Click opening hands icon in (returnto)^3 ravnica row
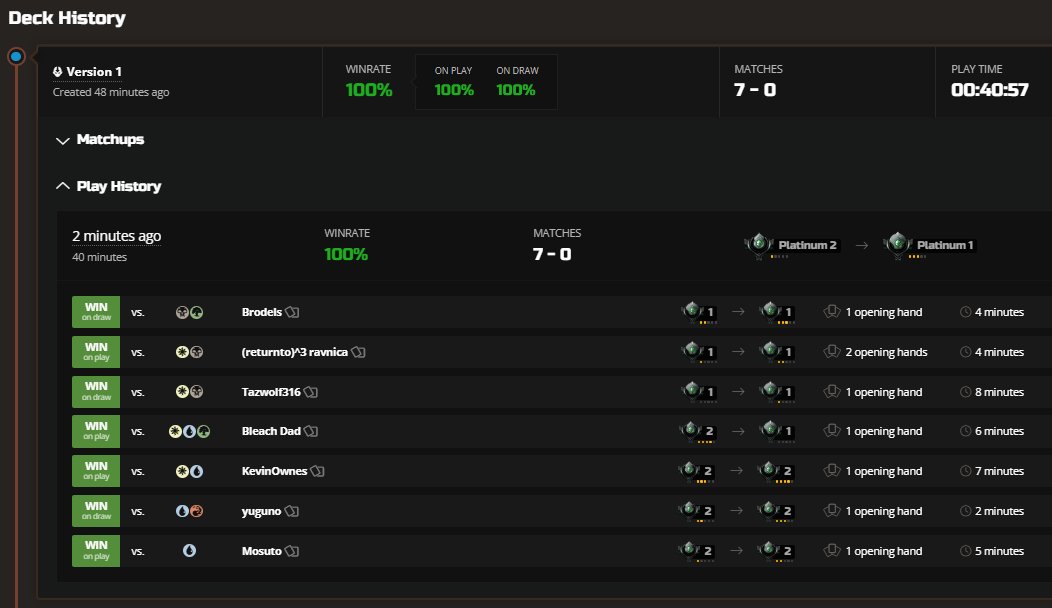 click(x=832, y=352)
